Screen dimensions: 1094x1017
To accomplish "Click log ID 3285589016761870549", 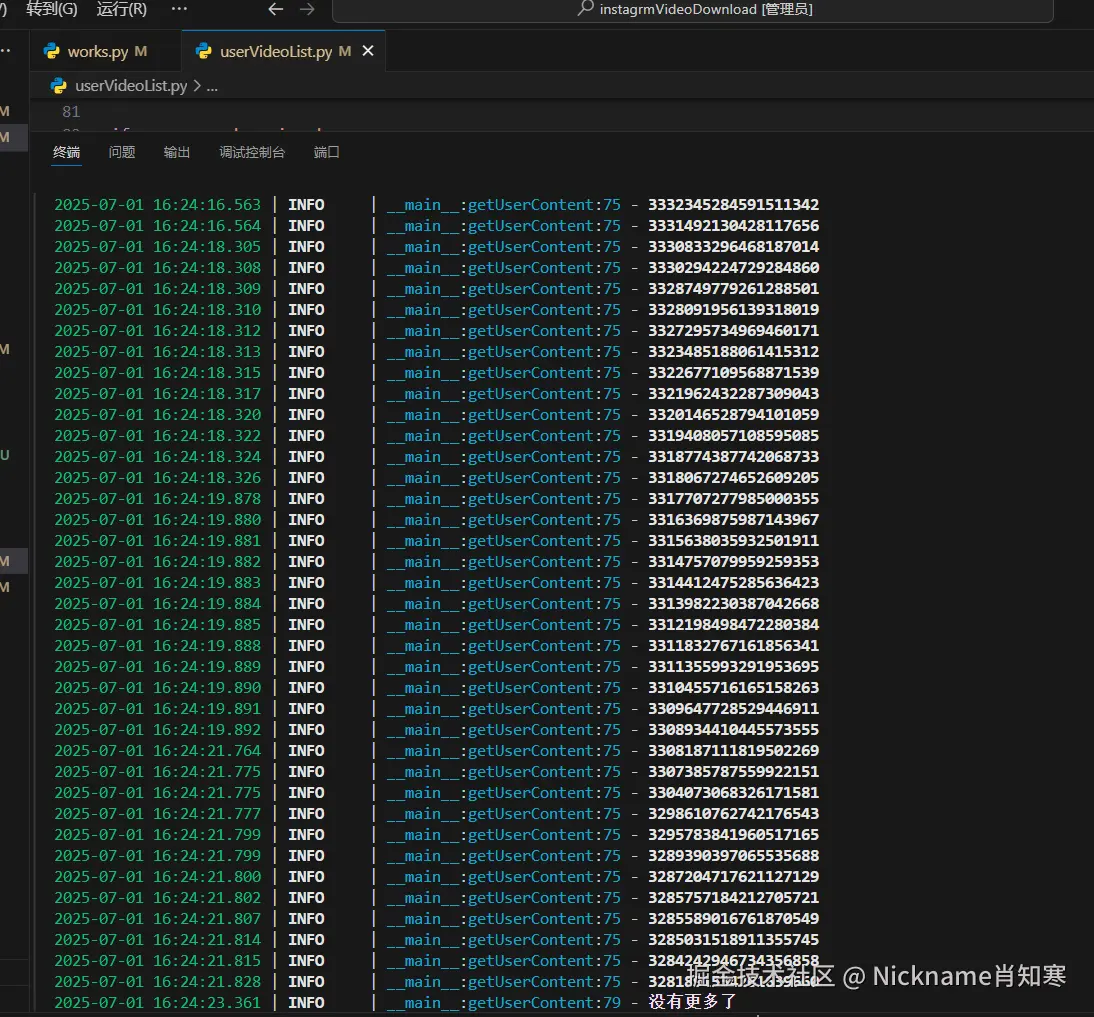I will coord(733,919).
